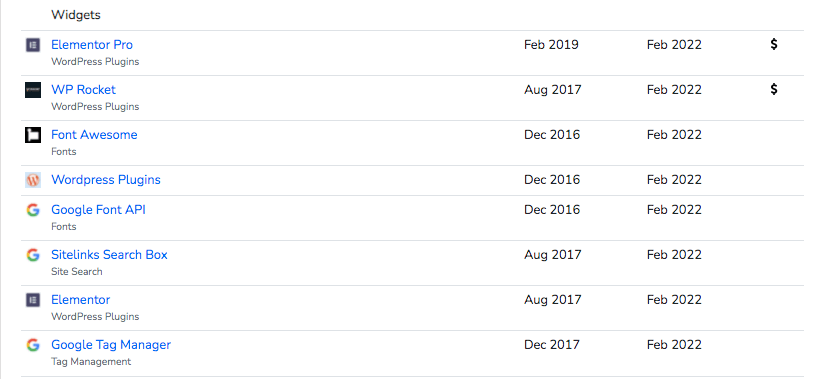Click the WordPress Plugins logo icon

pos(33,180)
